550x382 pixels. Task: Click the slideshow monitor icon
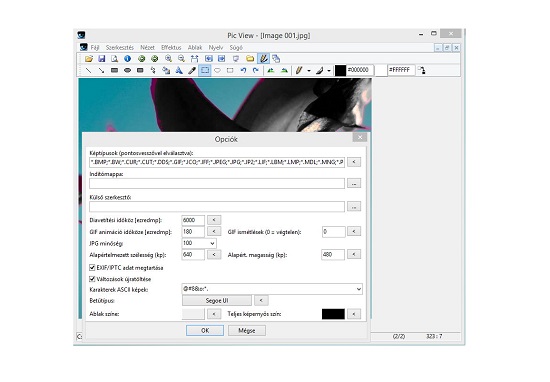236,59
